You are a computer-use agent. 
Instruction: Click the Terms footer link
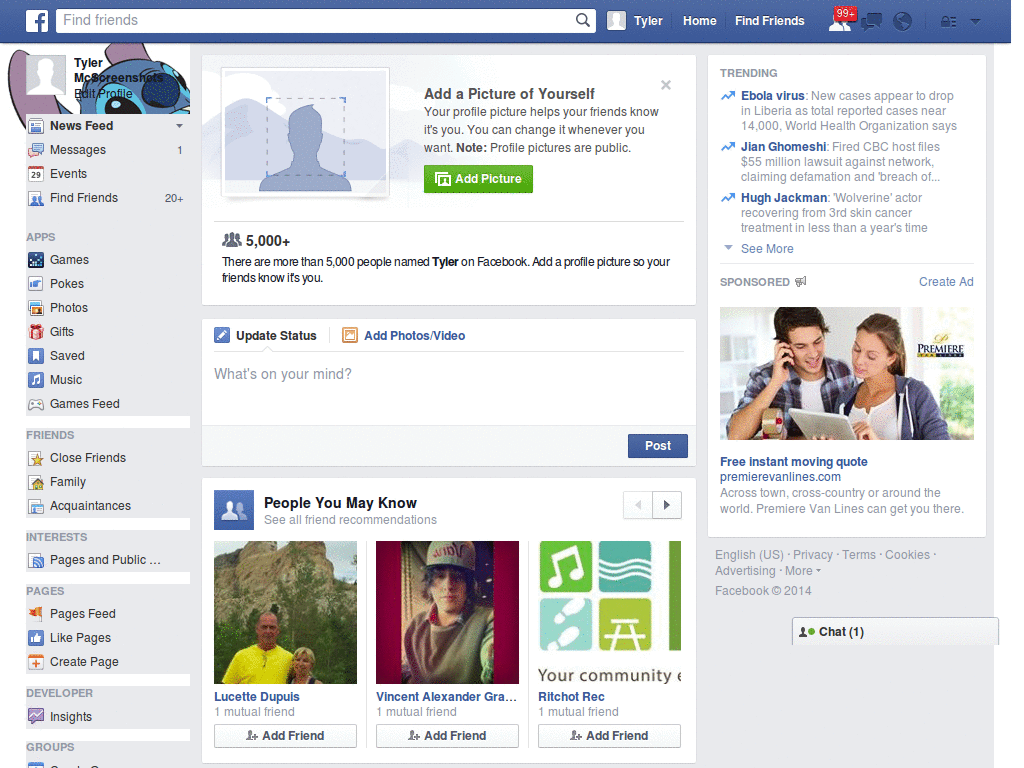click(x=859, y=554)
